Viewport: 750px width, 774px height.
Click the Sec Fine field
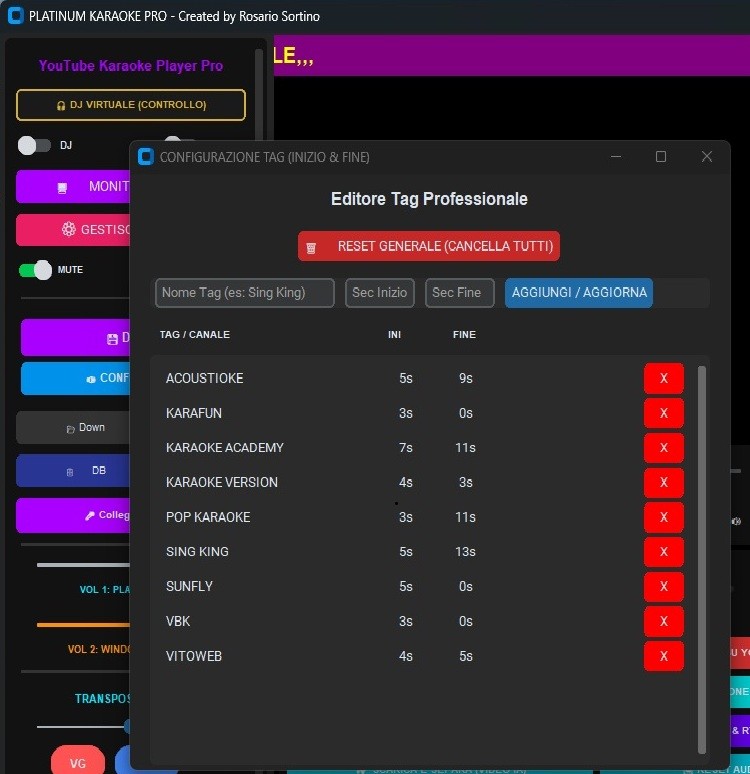point(459,293)
